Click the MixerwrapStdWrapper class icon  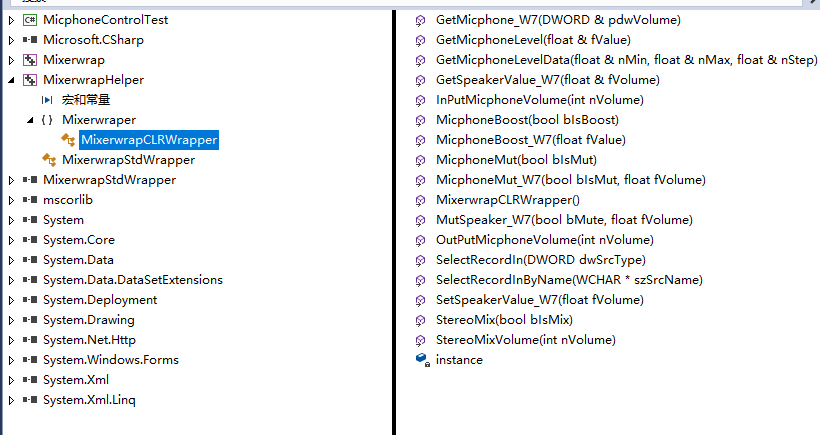pos(49,159)
